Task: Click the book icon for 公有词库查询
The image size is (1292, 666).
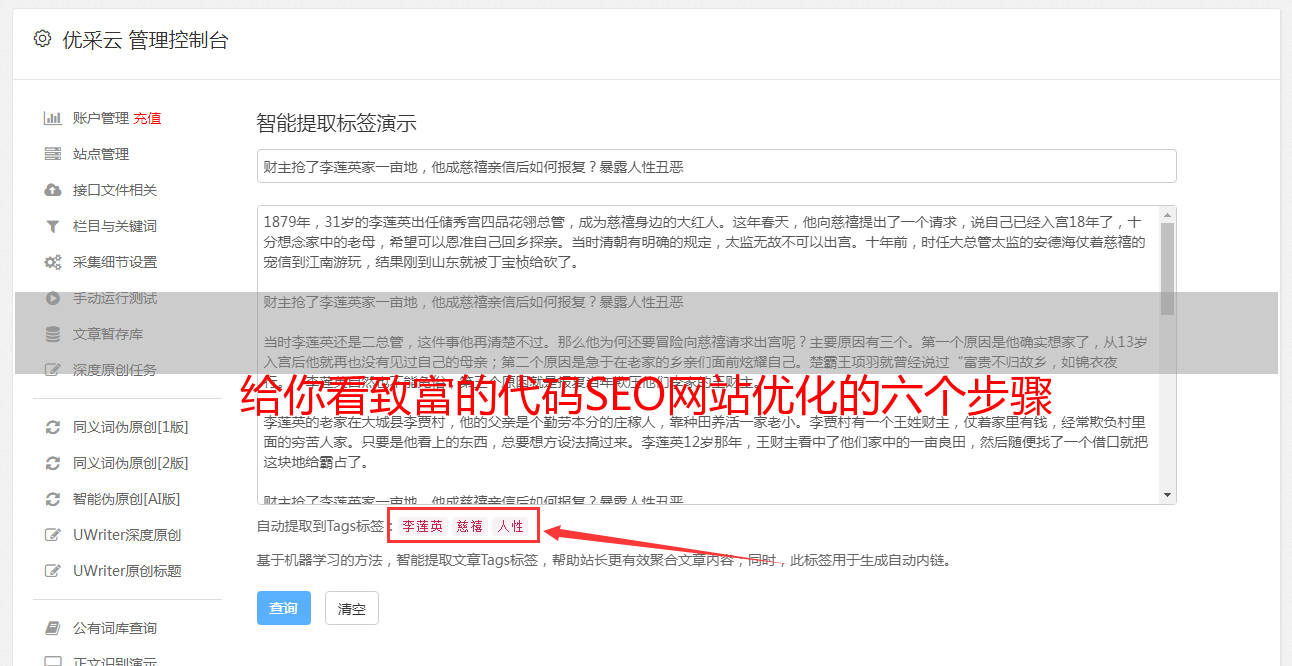Action: (53, 628)
